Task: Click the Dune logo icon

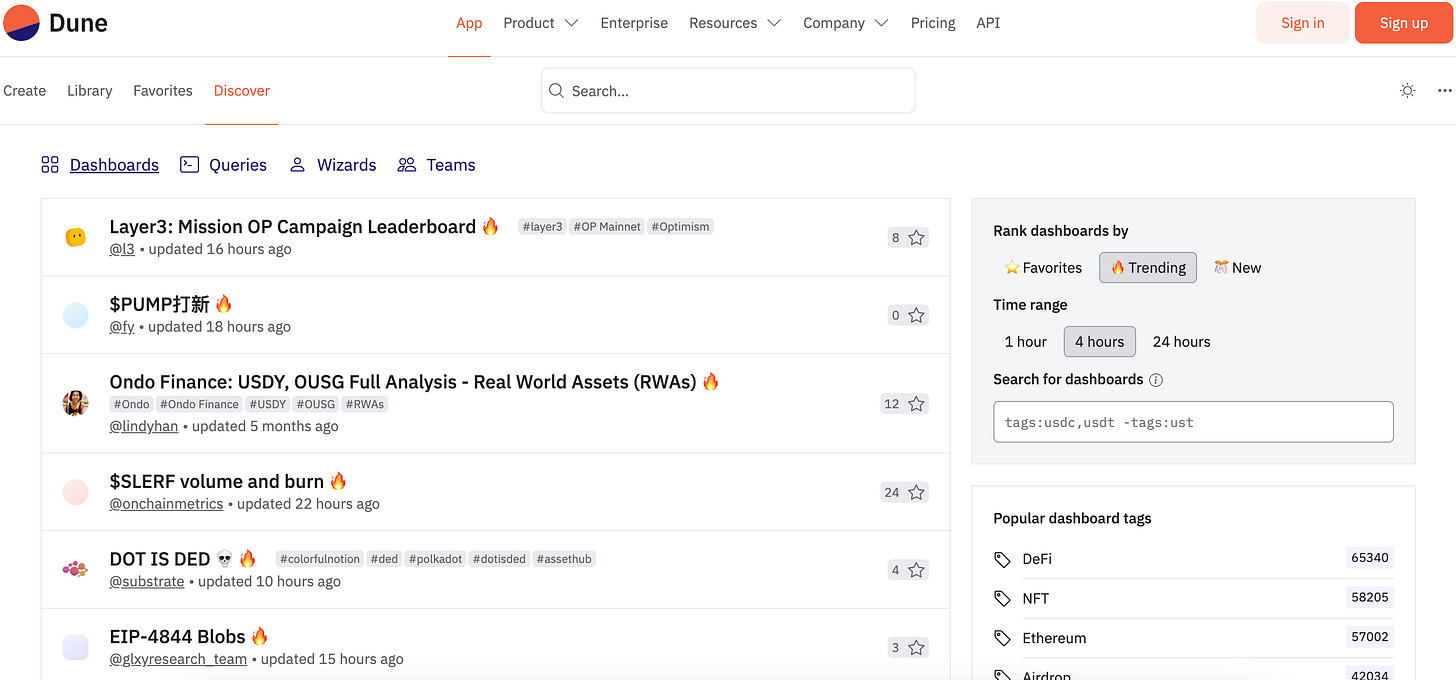Action: coord(22,22)
